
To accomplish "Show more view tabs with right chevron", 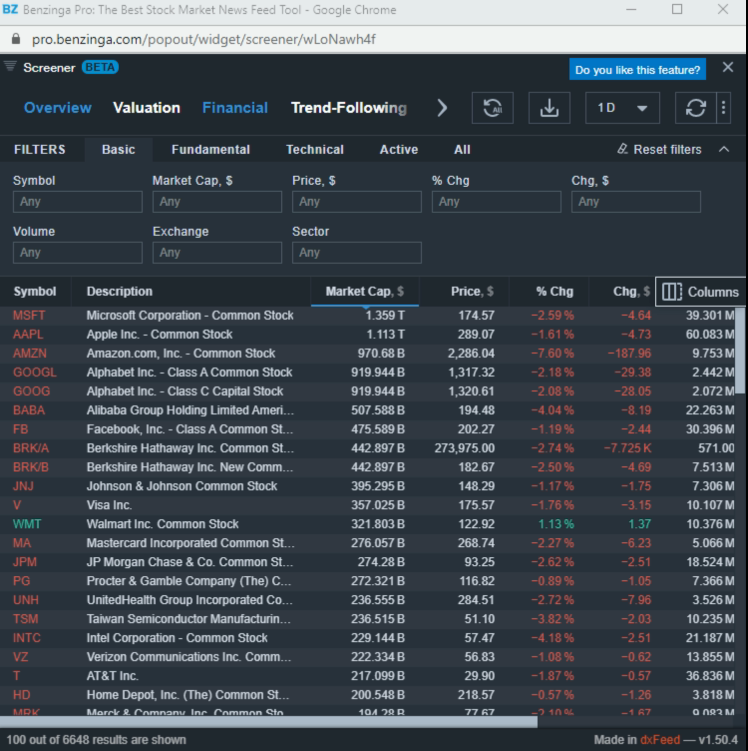I will (442, 108).
